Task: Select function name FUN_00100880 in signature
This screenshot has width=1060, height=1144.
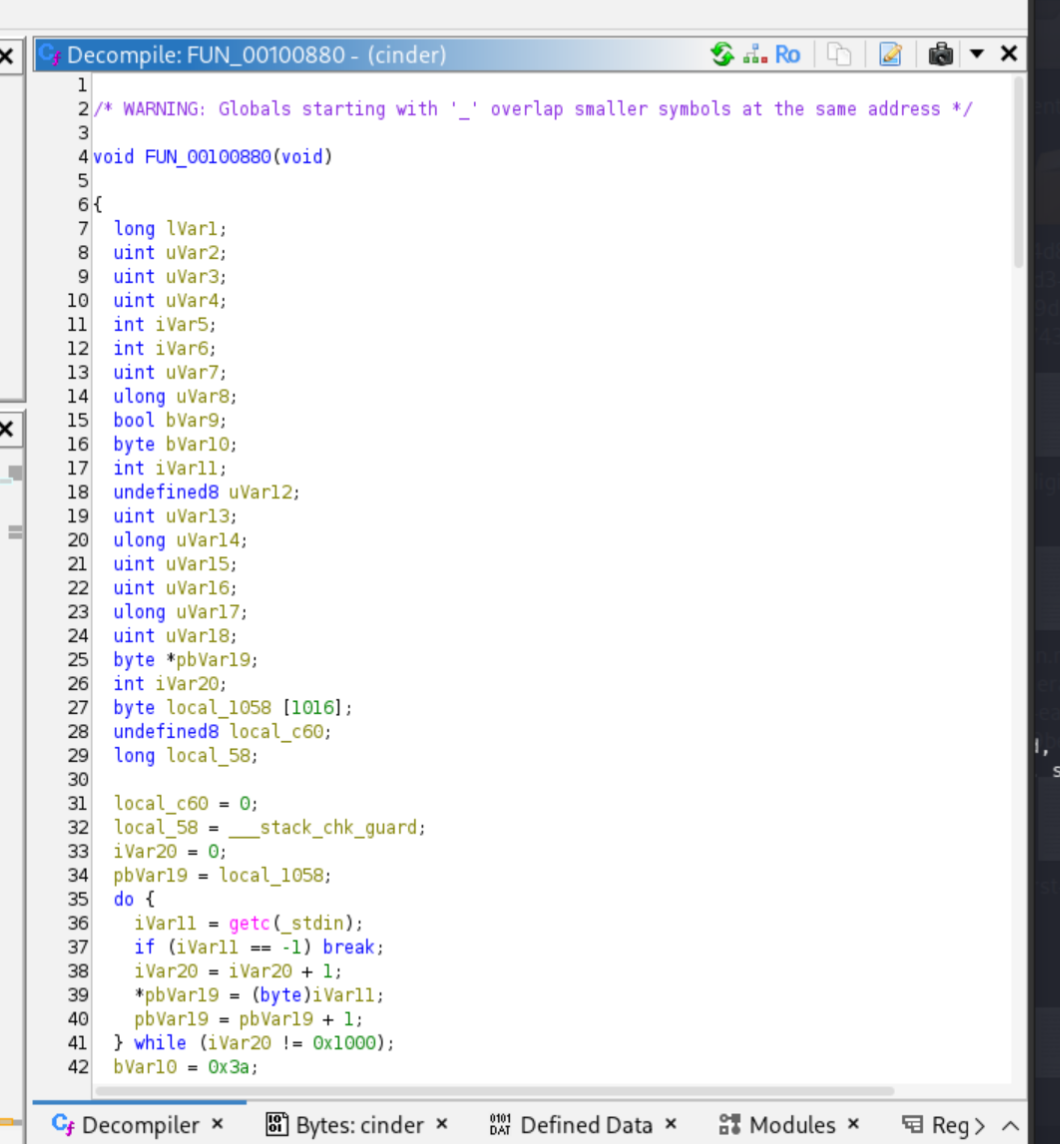Action: pyautogui.click(x=208, y=156)
